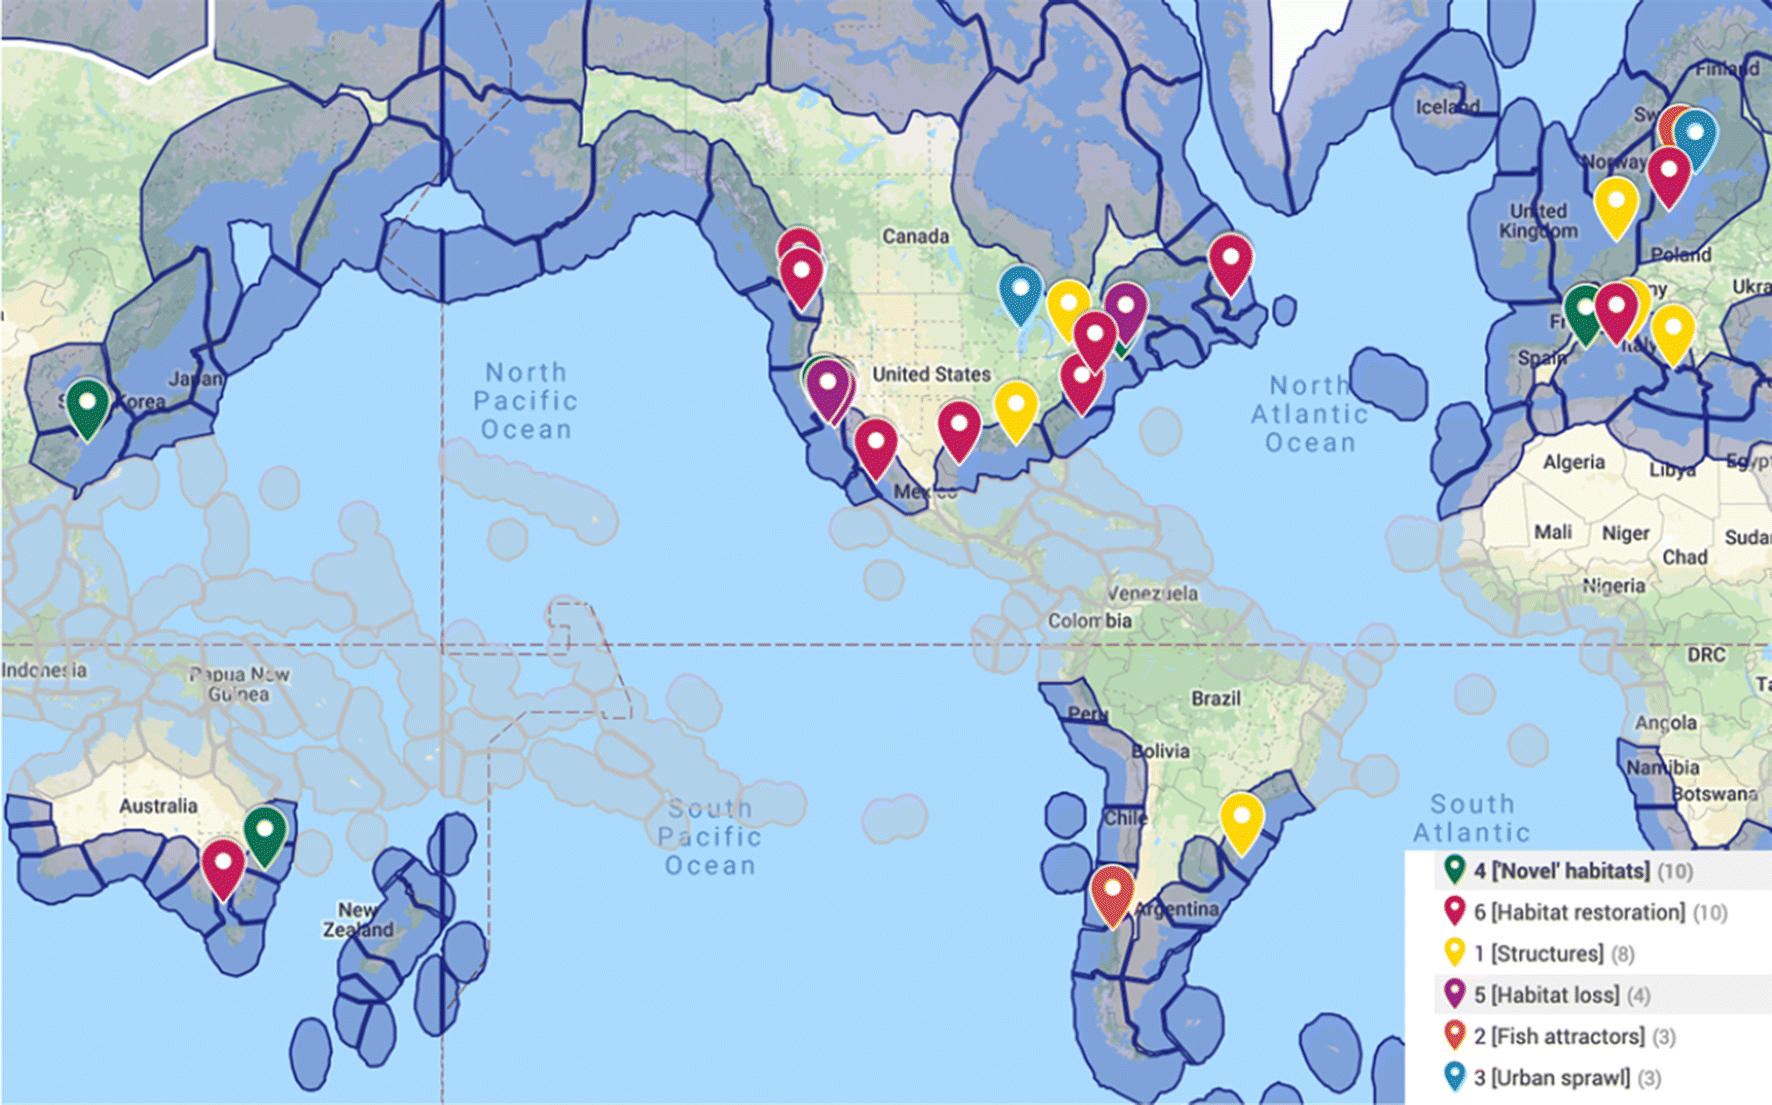Open the orange pin near Chile and Argentina
Viewport: 1772px width, 1105px height.
coord(1112,896)
